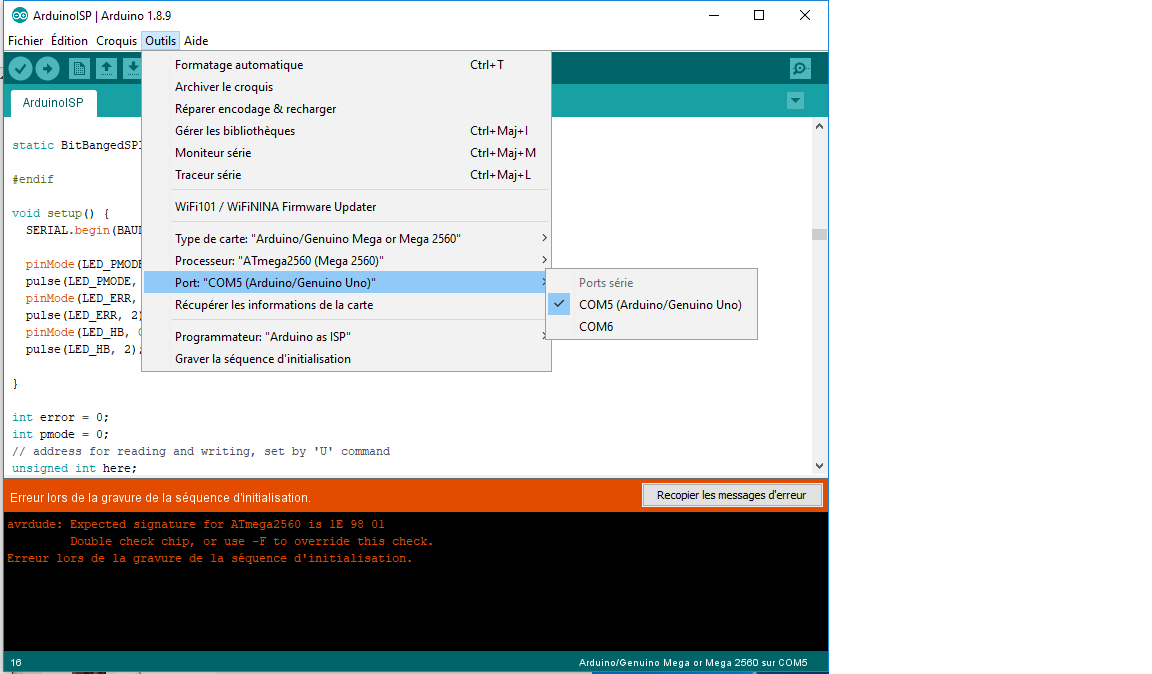Launch Moniteur série from menu
This screenshot has height=674, width=1152.
click(346, 153)
